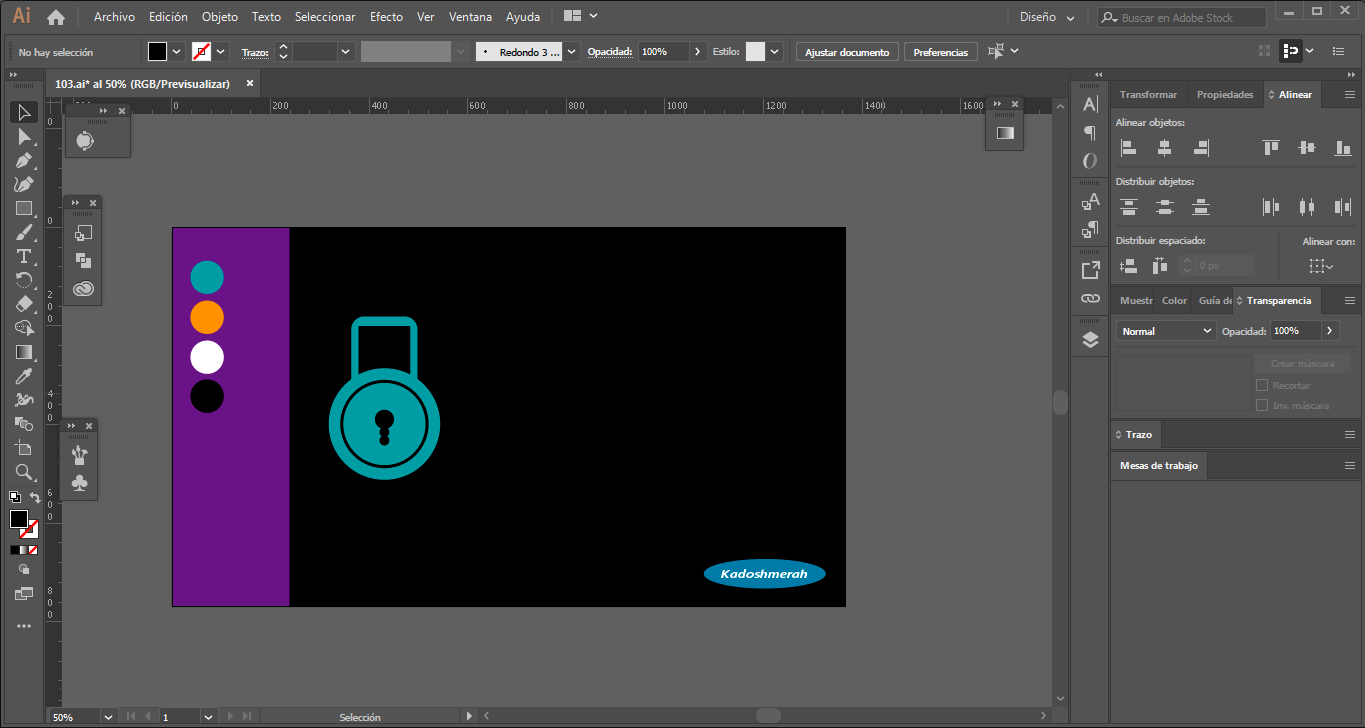The height and width of the screenshot is (728, 1365).
Task: Align objects to horizontal left
Action: point(1129,148)
